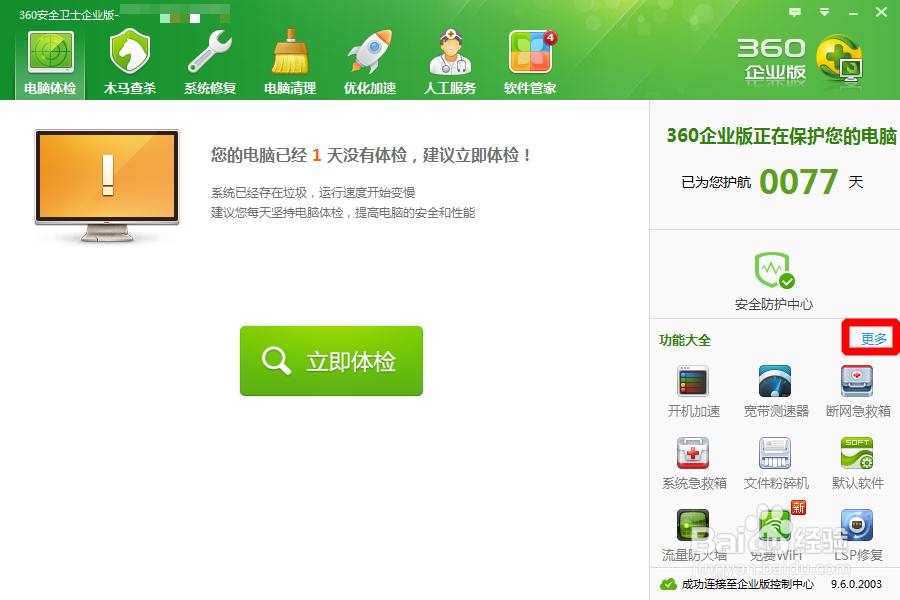Screen dimensions: 900x600
Task: Open 默认软件 settings tool
Action: pyautogui.click(x=858, y=463)
